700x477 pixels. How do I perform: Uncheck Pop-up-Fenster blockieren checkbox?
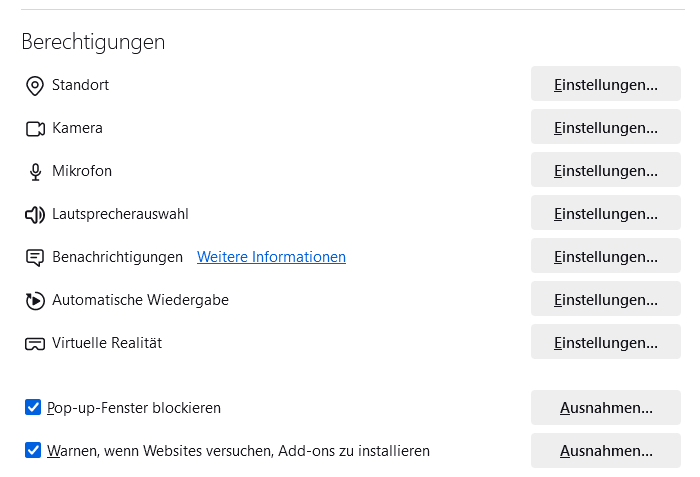click(x=33, y=407)
